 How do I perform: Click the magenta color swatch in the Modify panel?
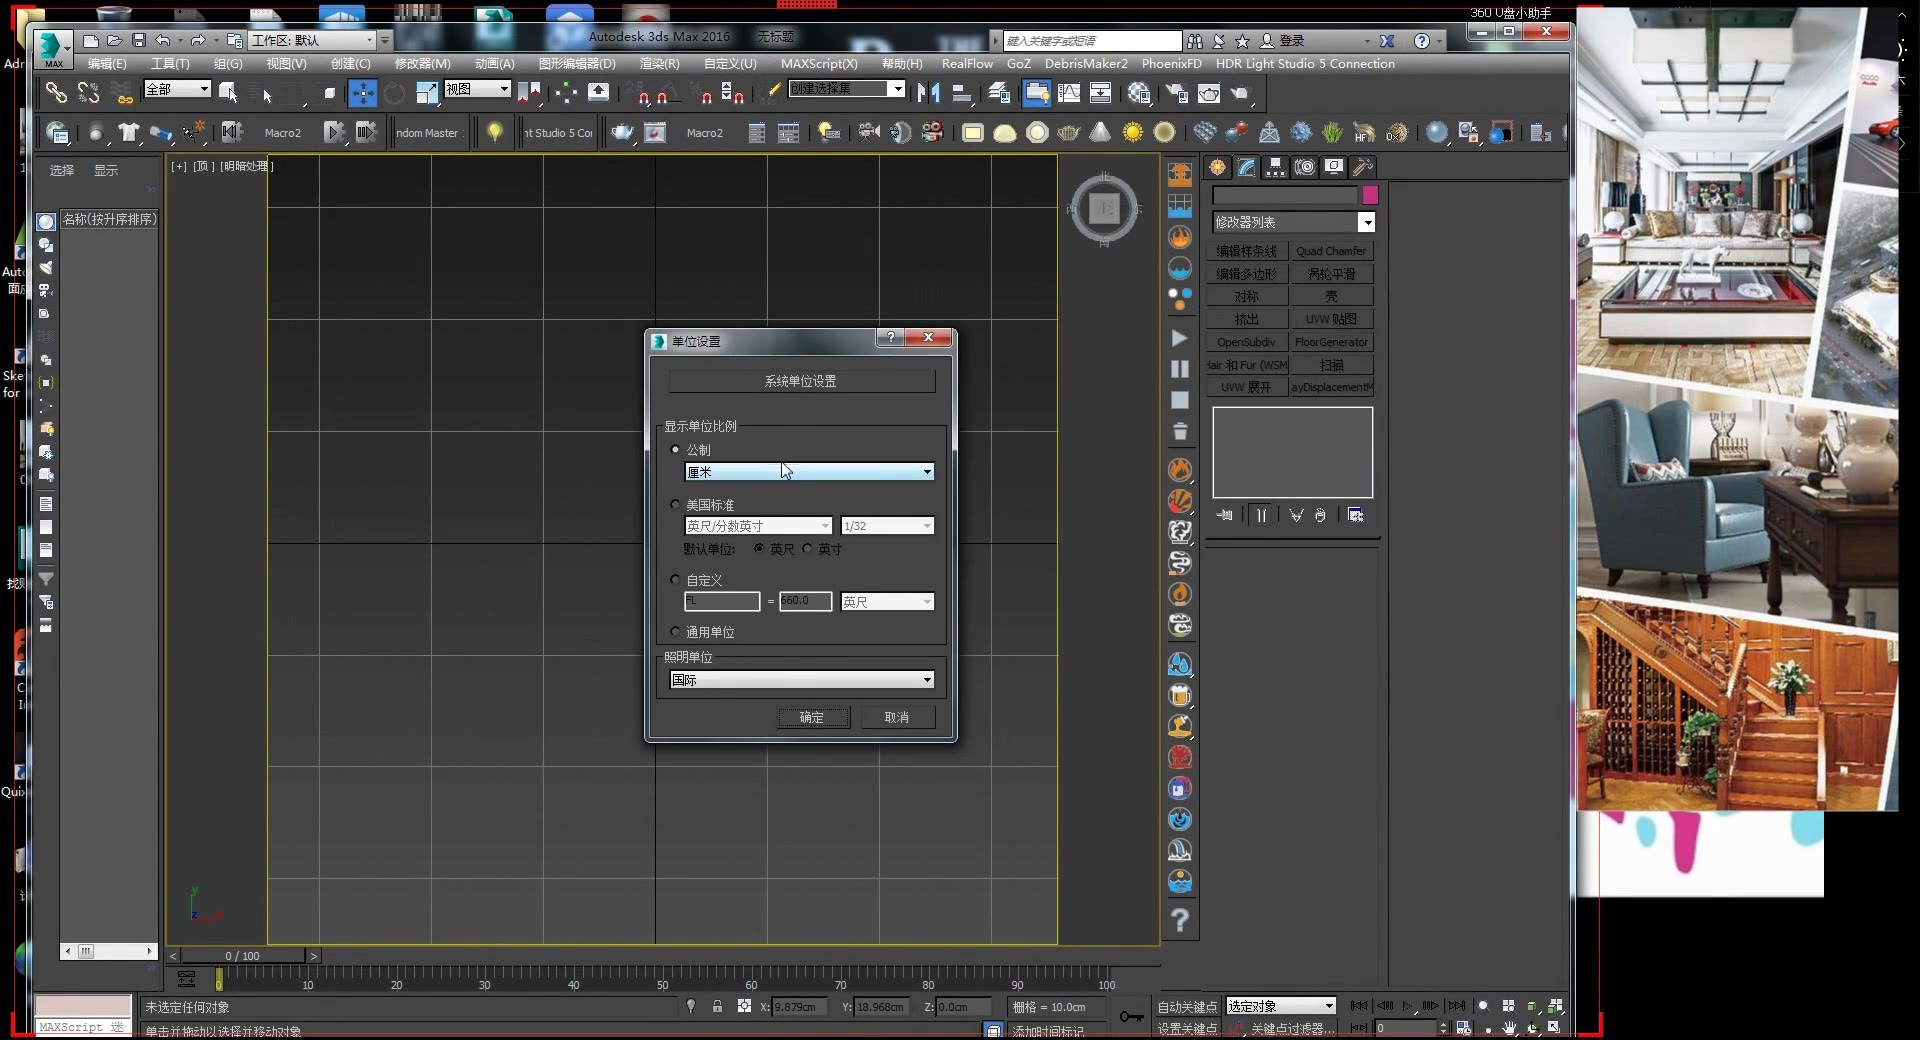pyautogui.click(x=1371, y=196)
